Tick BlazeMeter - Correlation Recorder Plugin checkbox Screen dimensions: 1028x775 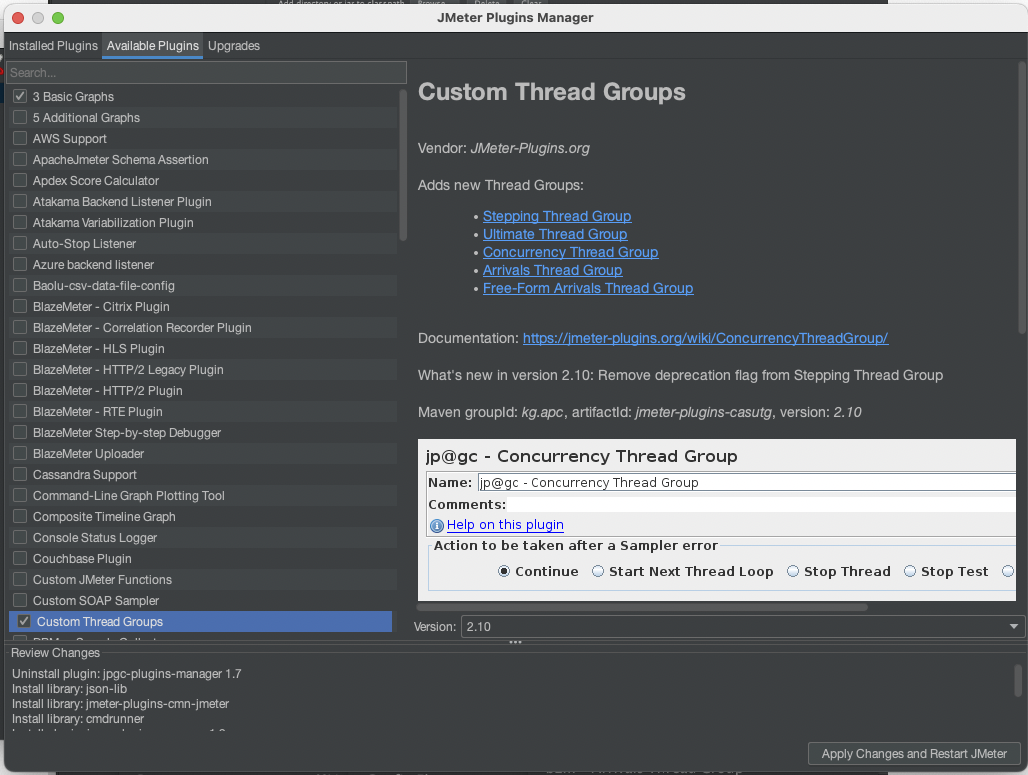pyautogui.click(x=20, y=327)
